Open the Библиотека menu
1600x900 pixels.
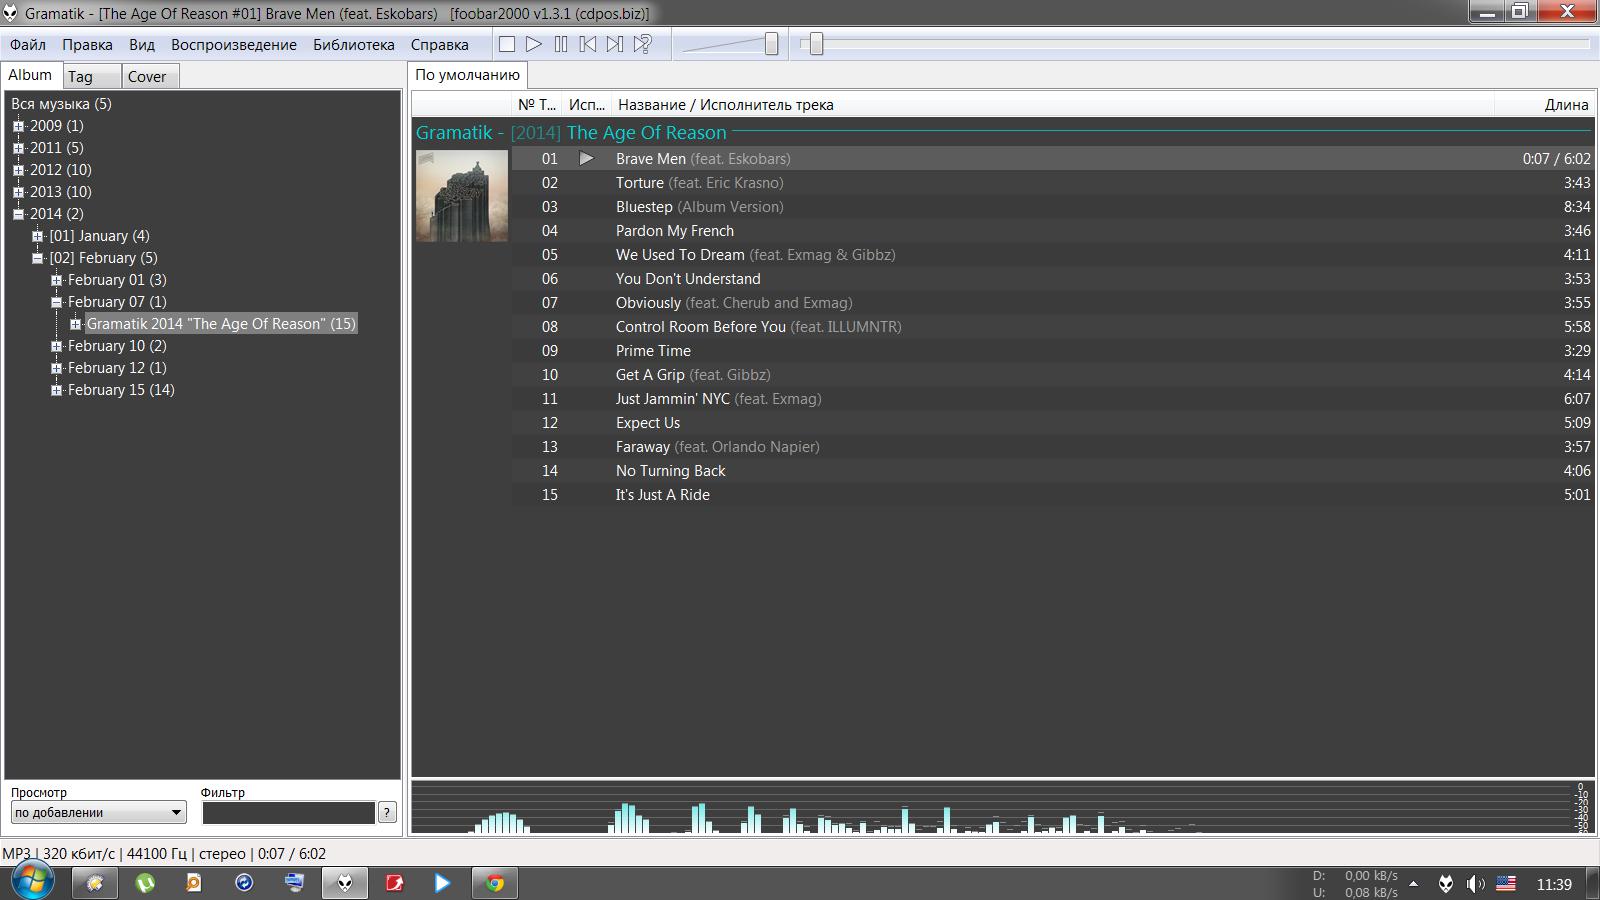pos(353,45)
